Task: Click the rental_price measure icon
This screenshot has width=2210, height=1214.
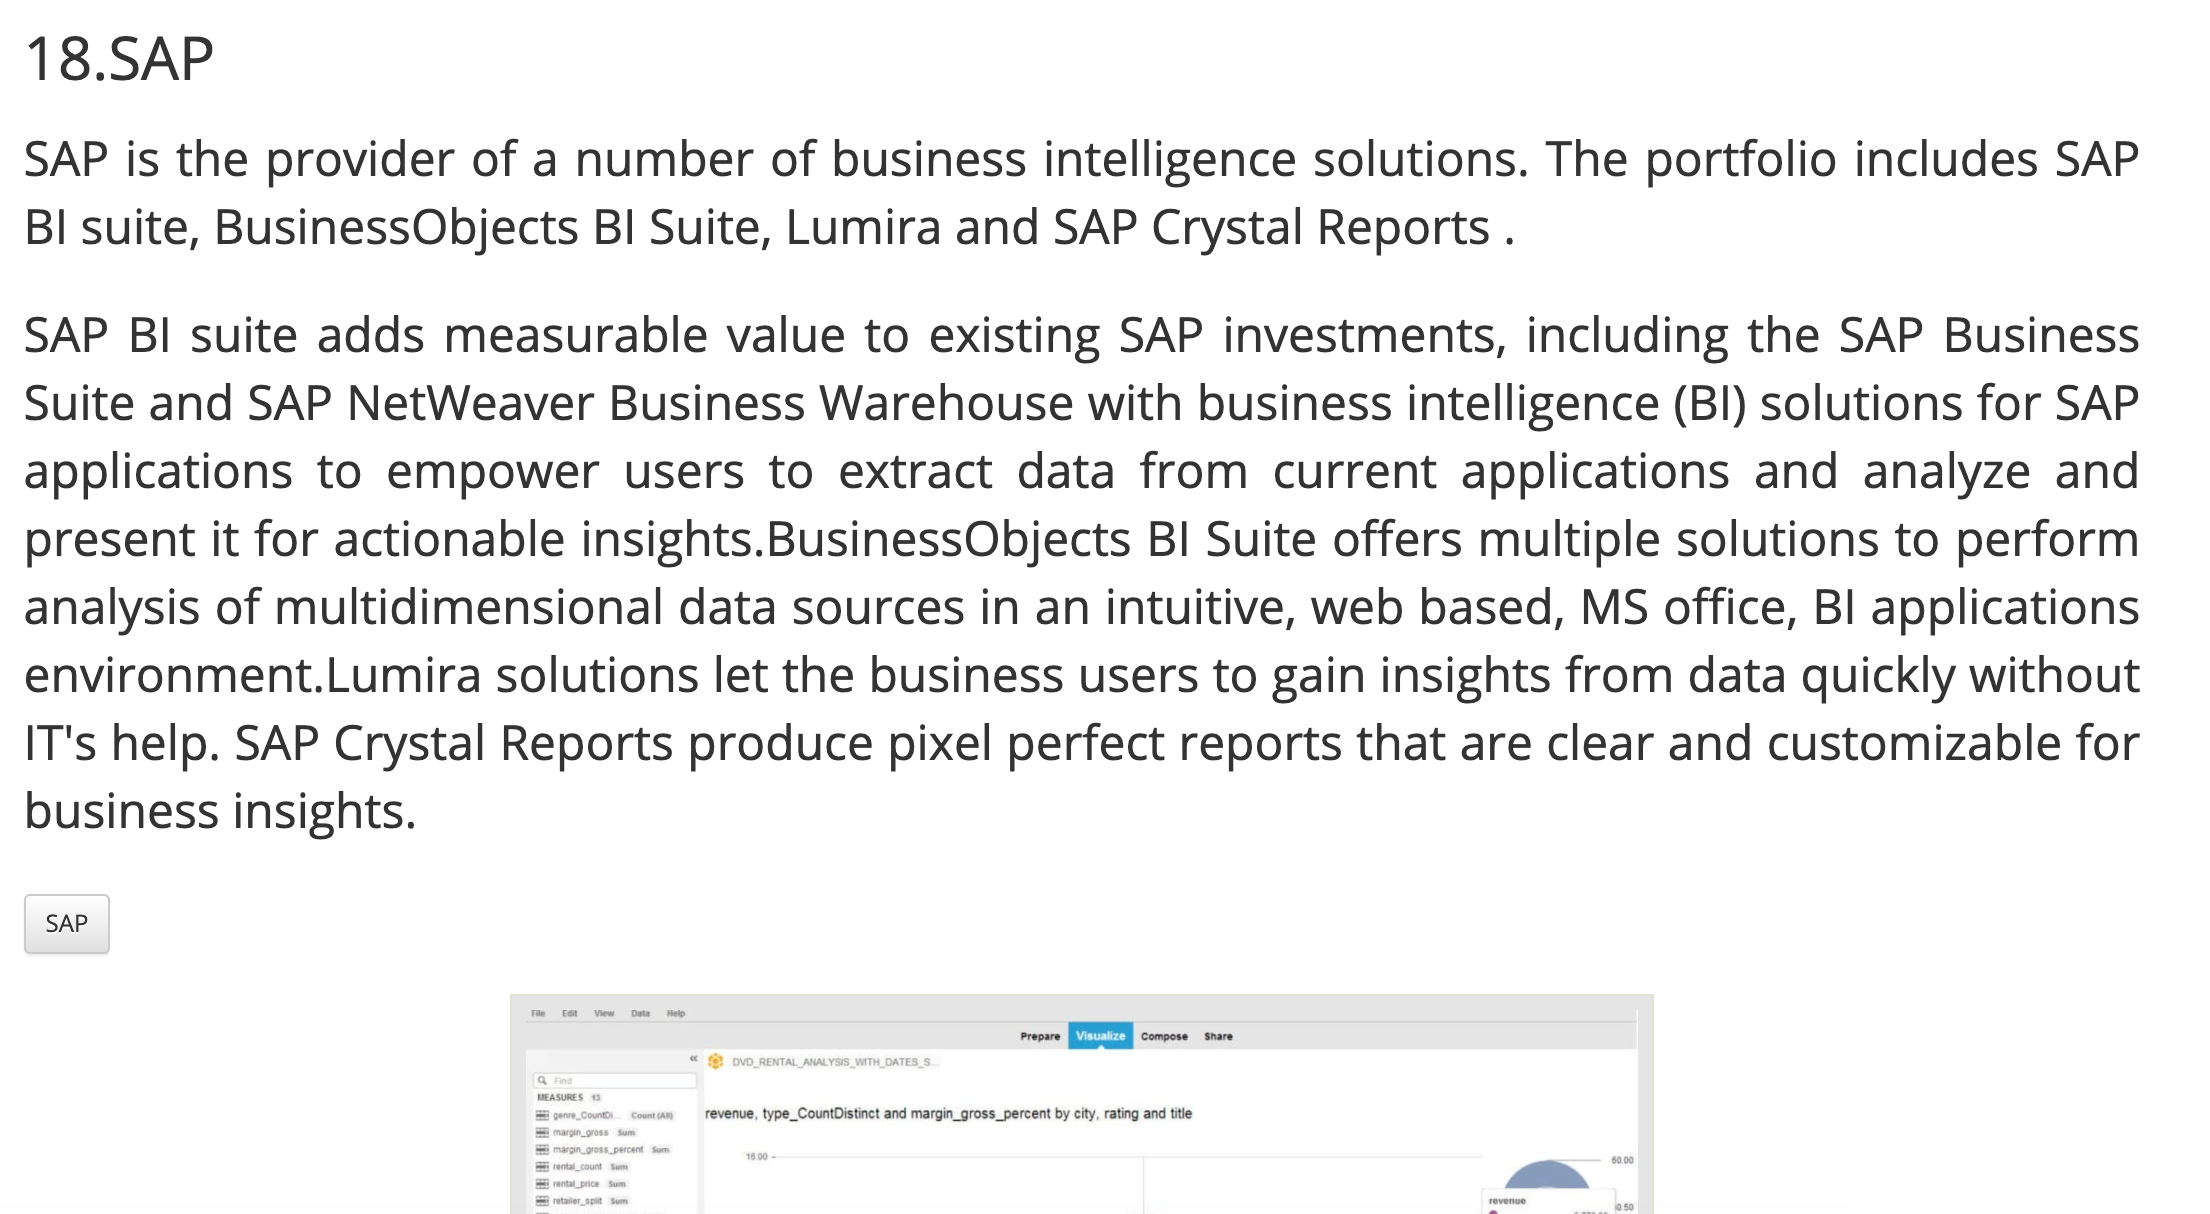Action: click(542, 1184)
